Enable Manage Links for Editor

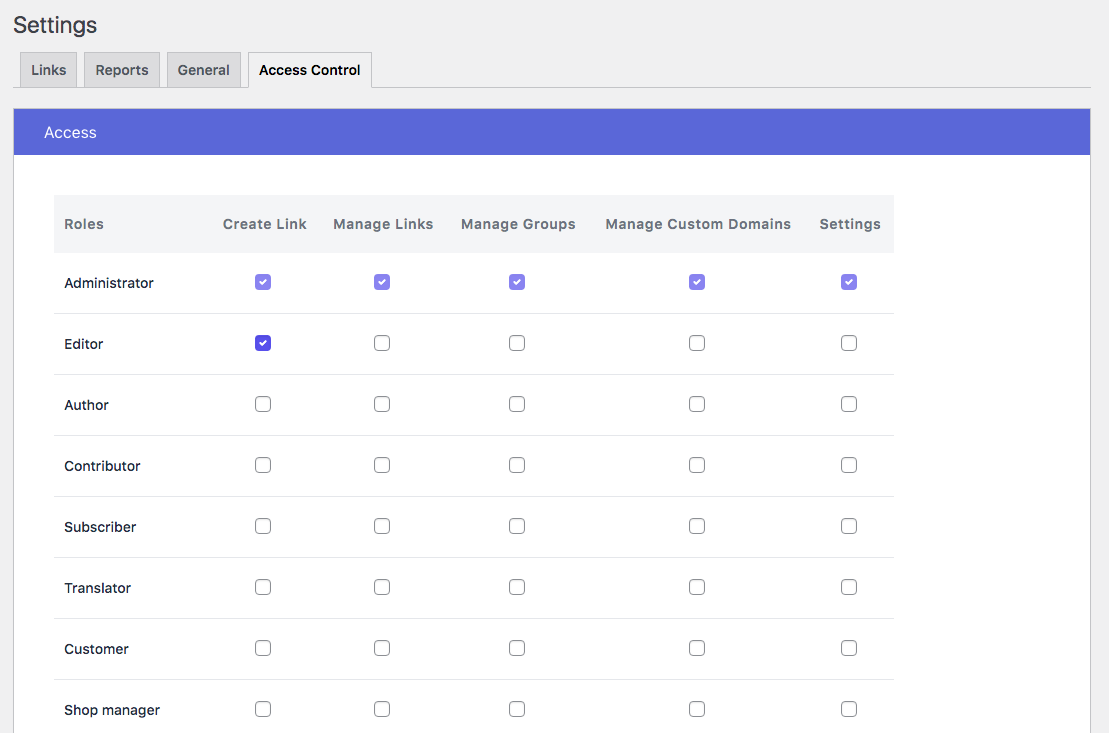[382, 343]
